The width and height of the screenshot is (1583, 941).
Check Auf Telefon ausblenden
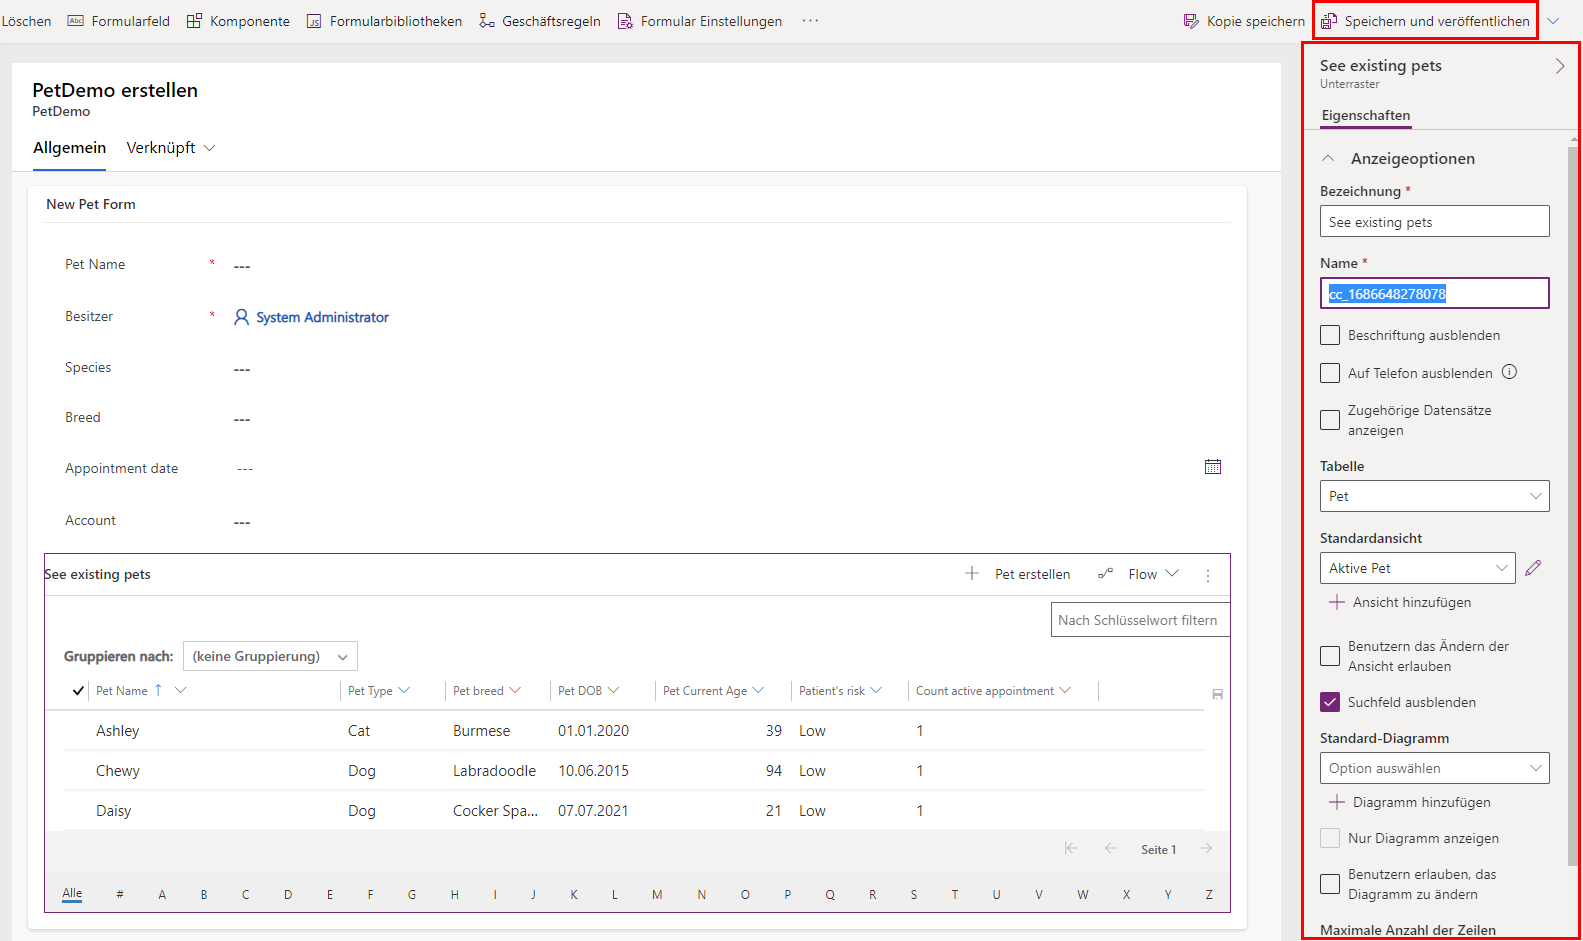(1330, 373)
